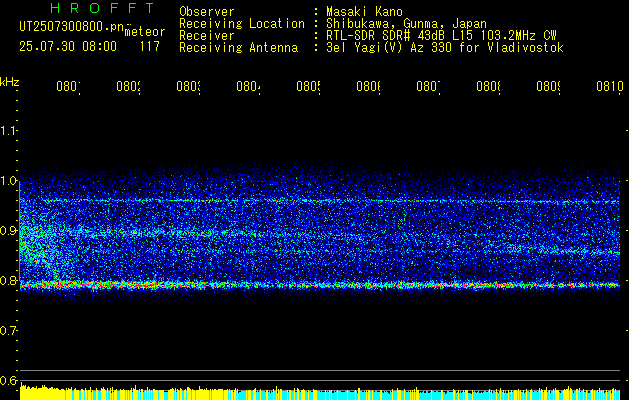
Task: Select the RTL-SDR SDR# 43dB receiver details
Action: pos(441,36)
